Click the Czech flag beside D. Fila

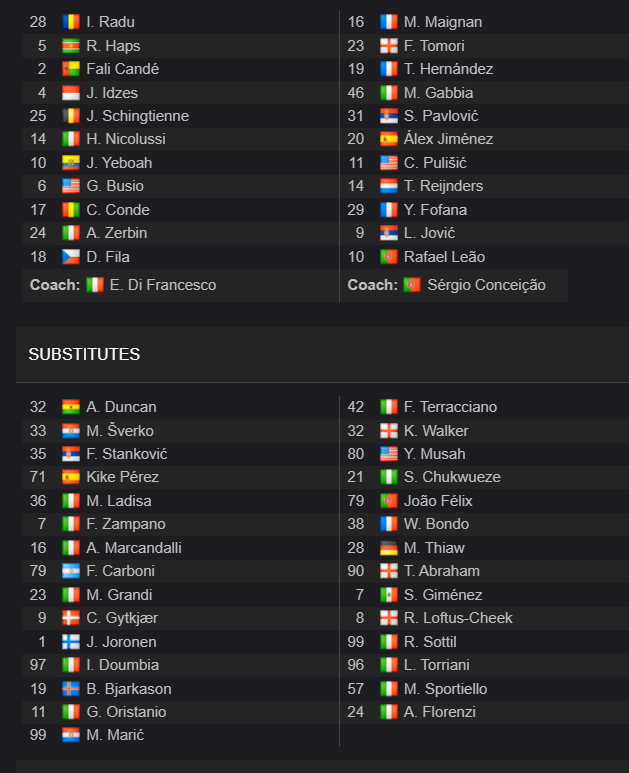pyautogui.click(x=71, y=257)
